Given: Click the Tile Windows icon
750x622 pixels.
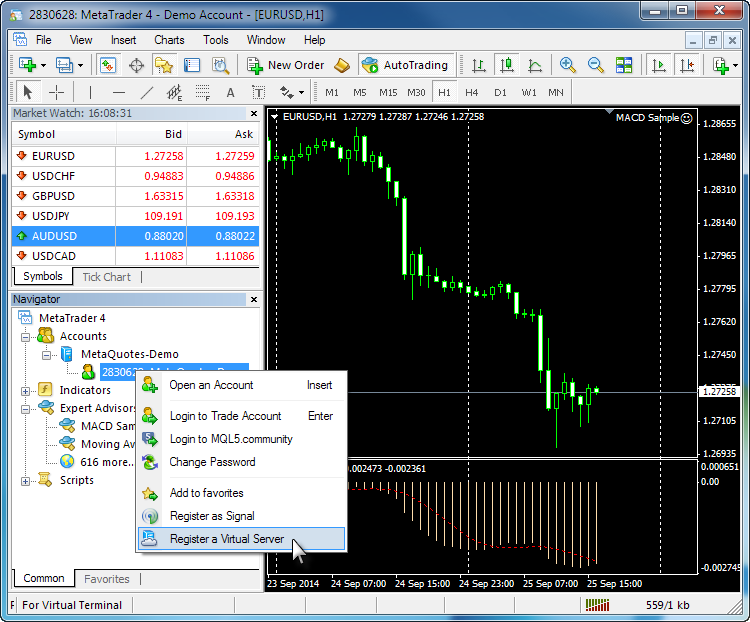Looking at the screenshot, I should (624, 65).
